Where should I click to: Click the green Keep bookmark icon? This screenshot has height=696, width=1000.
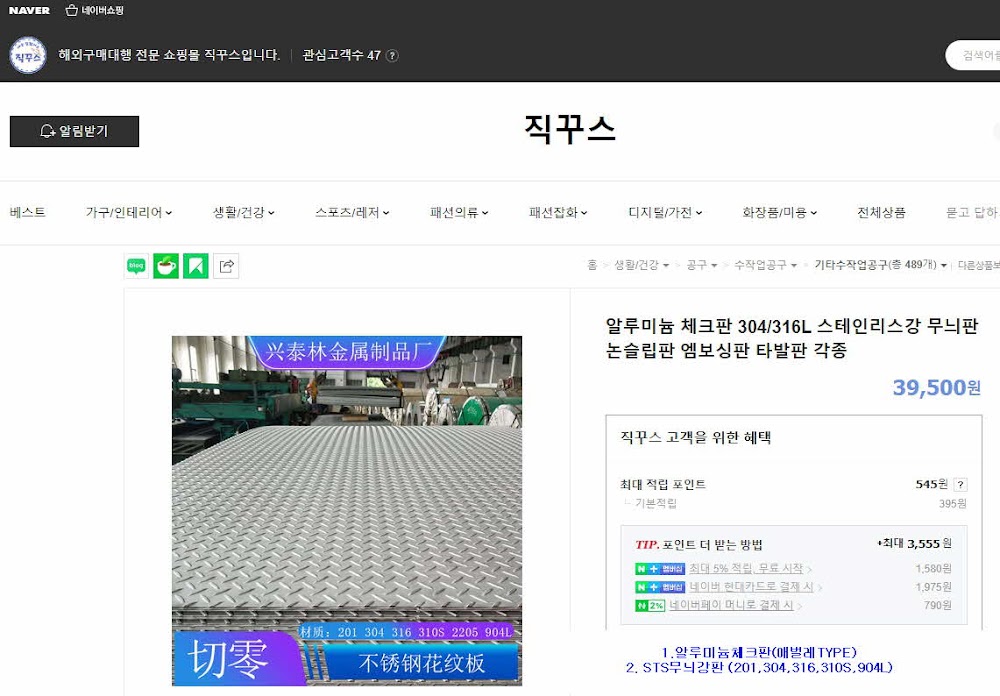(x=196, y=265)
